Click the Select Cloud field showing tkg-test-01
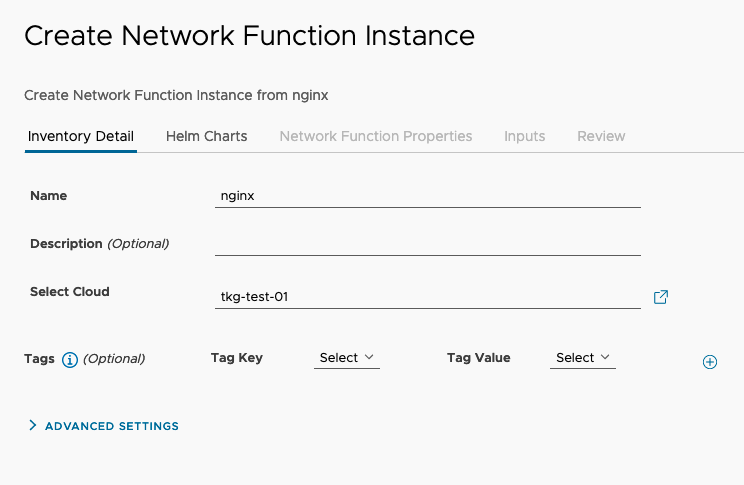 pyautogui.click(x=428, y=297)
